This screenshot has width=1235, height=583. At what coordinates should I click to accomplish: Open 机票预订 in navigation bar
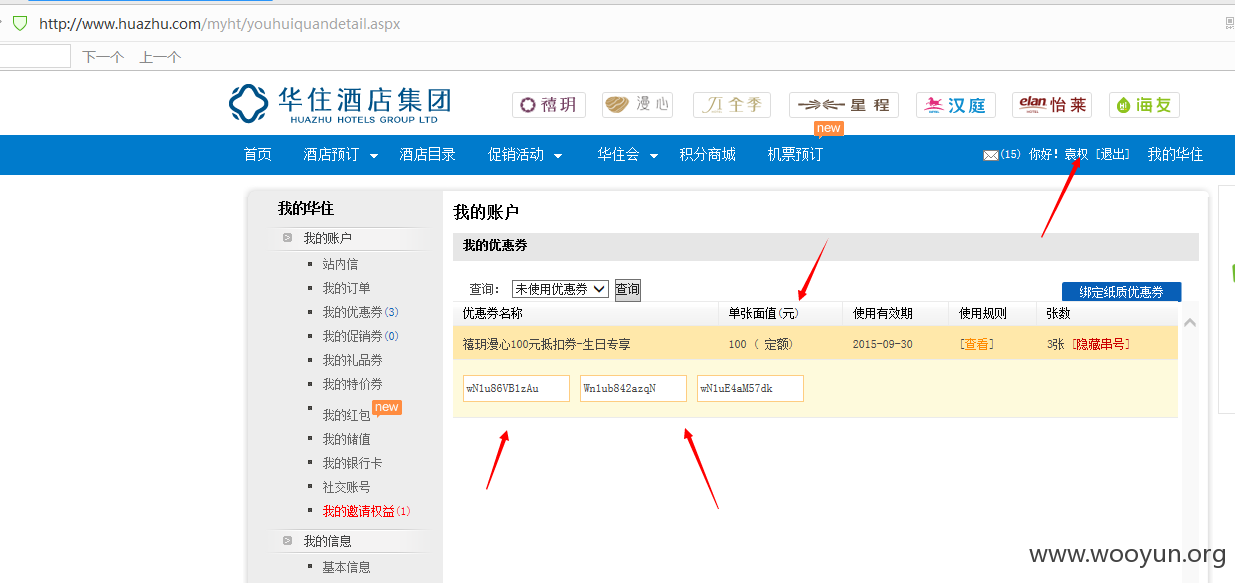795,155
